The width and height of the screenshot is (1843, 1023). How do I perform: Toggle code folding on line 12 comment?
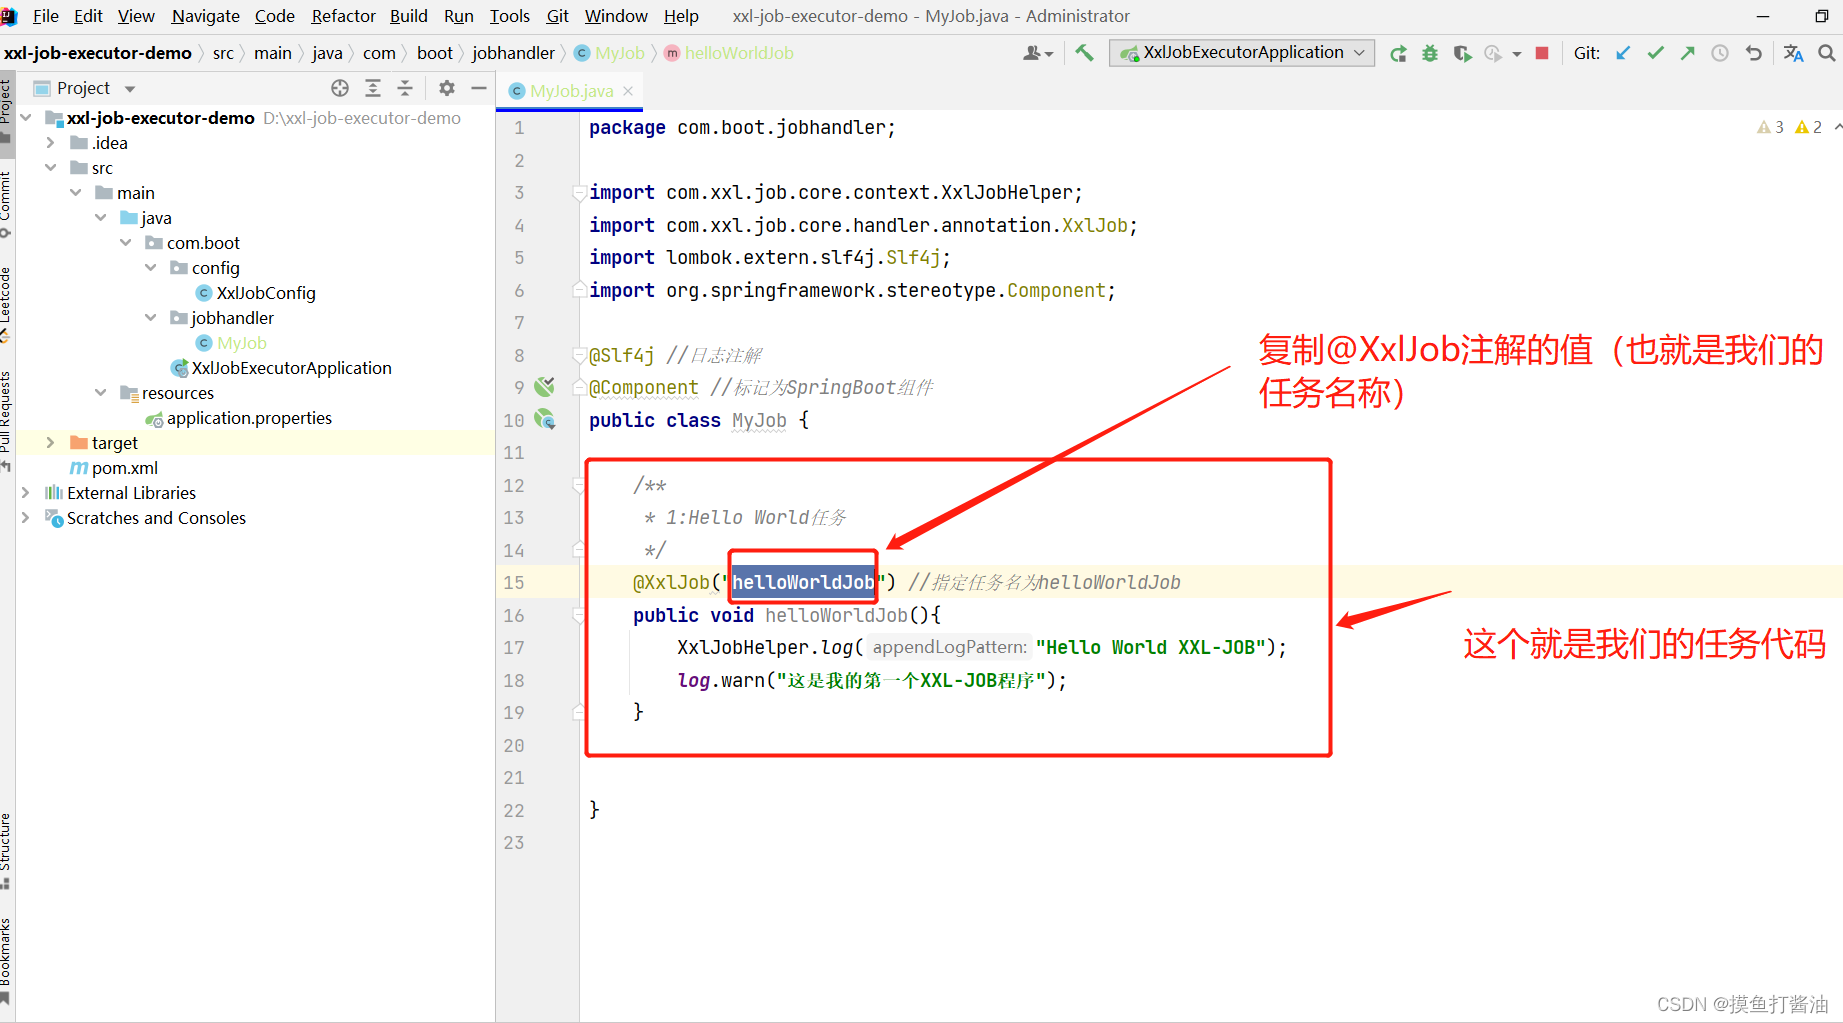(578, 485)
